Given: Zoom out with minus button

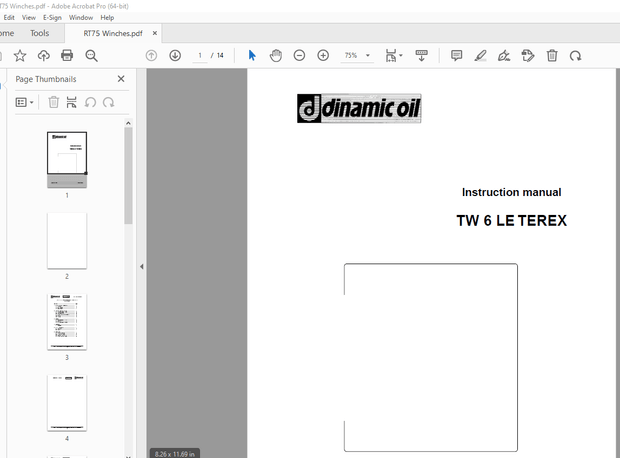Looking at the screenshot, I should pos(299,55).
